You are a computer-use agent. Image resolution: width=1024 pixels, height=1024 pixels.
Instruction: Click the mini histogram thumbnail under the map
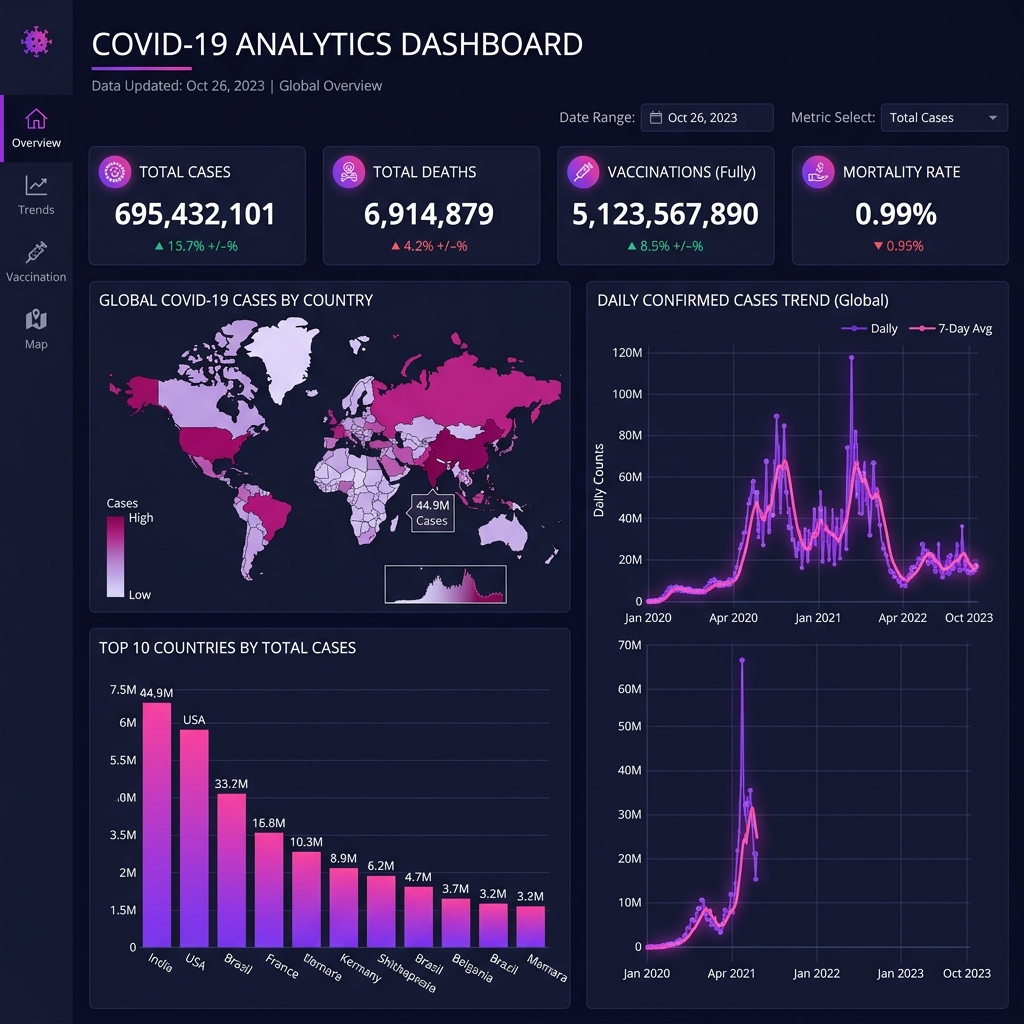click(445, 584)
